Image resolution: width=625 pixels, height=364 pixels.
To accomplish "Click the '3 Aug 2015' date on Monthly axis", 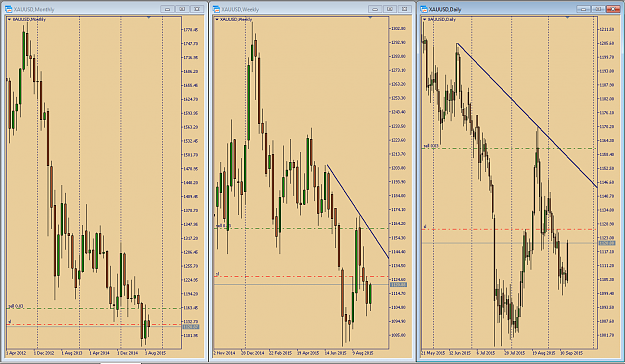I will (155, 352).
